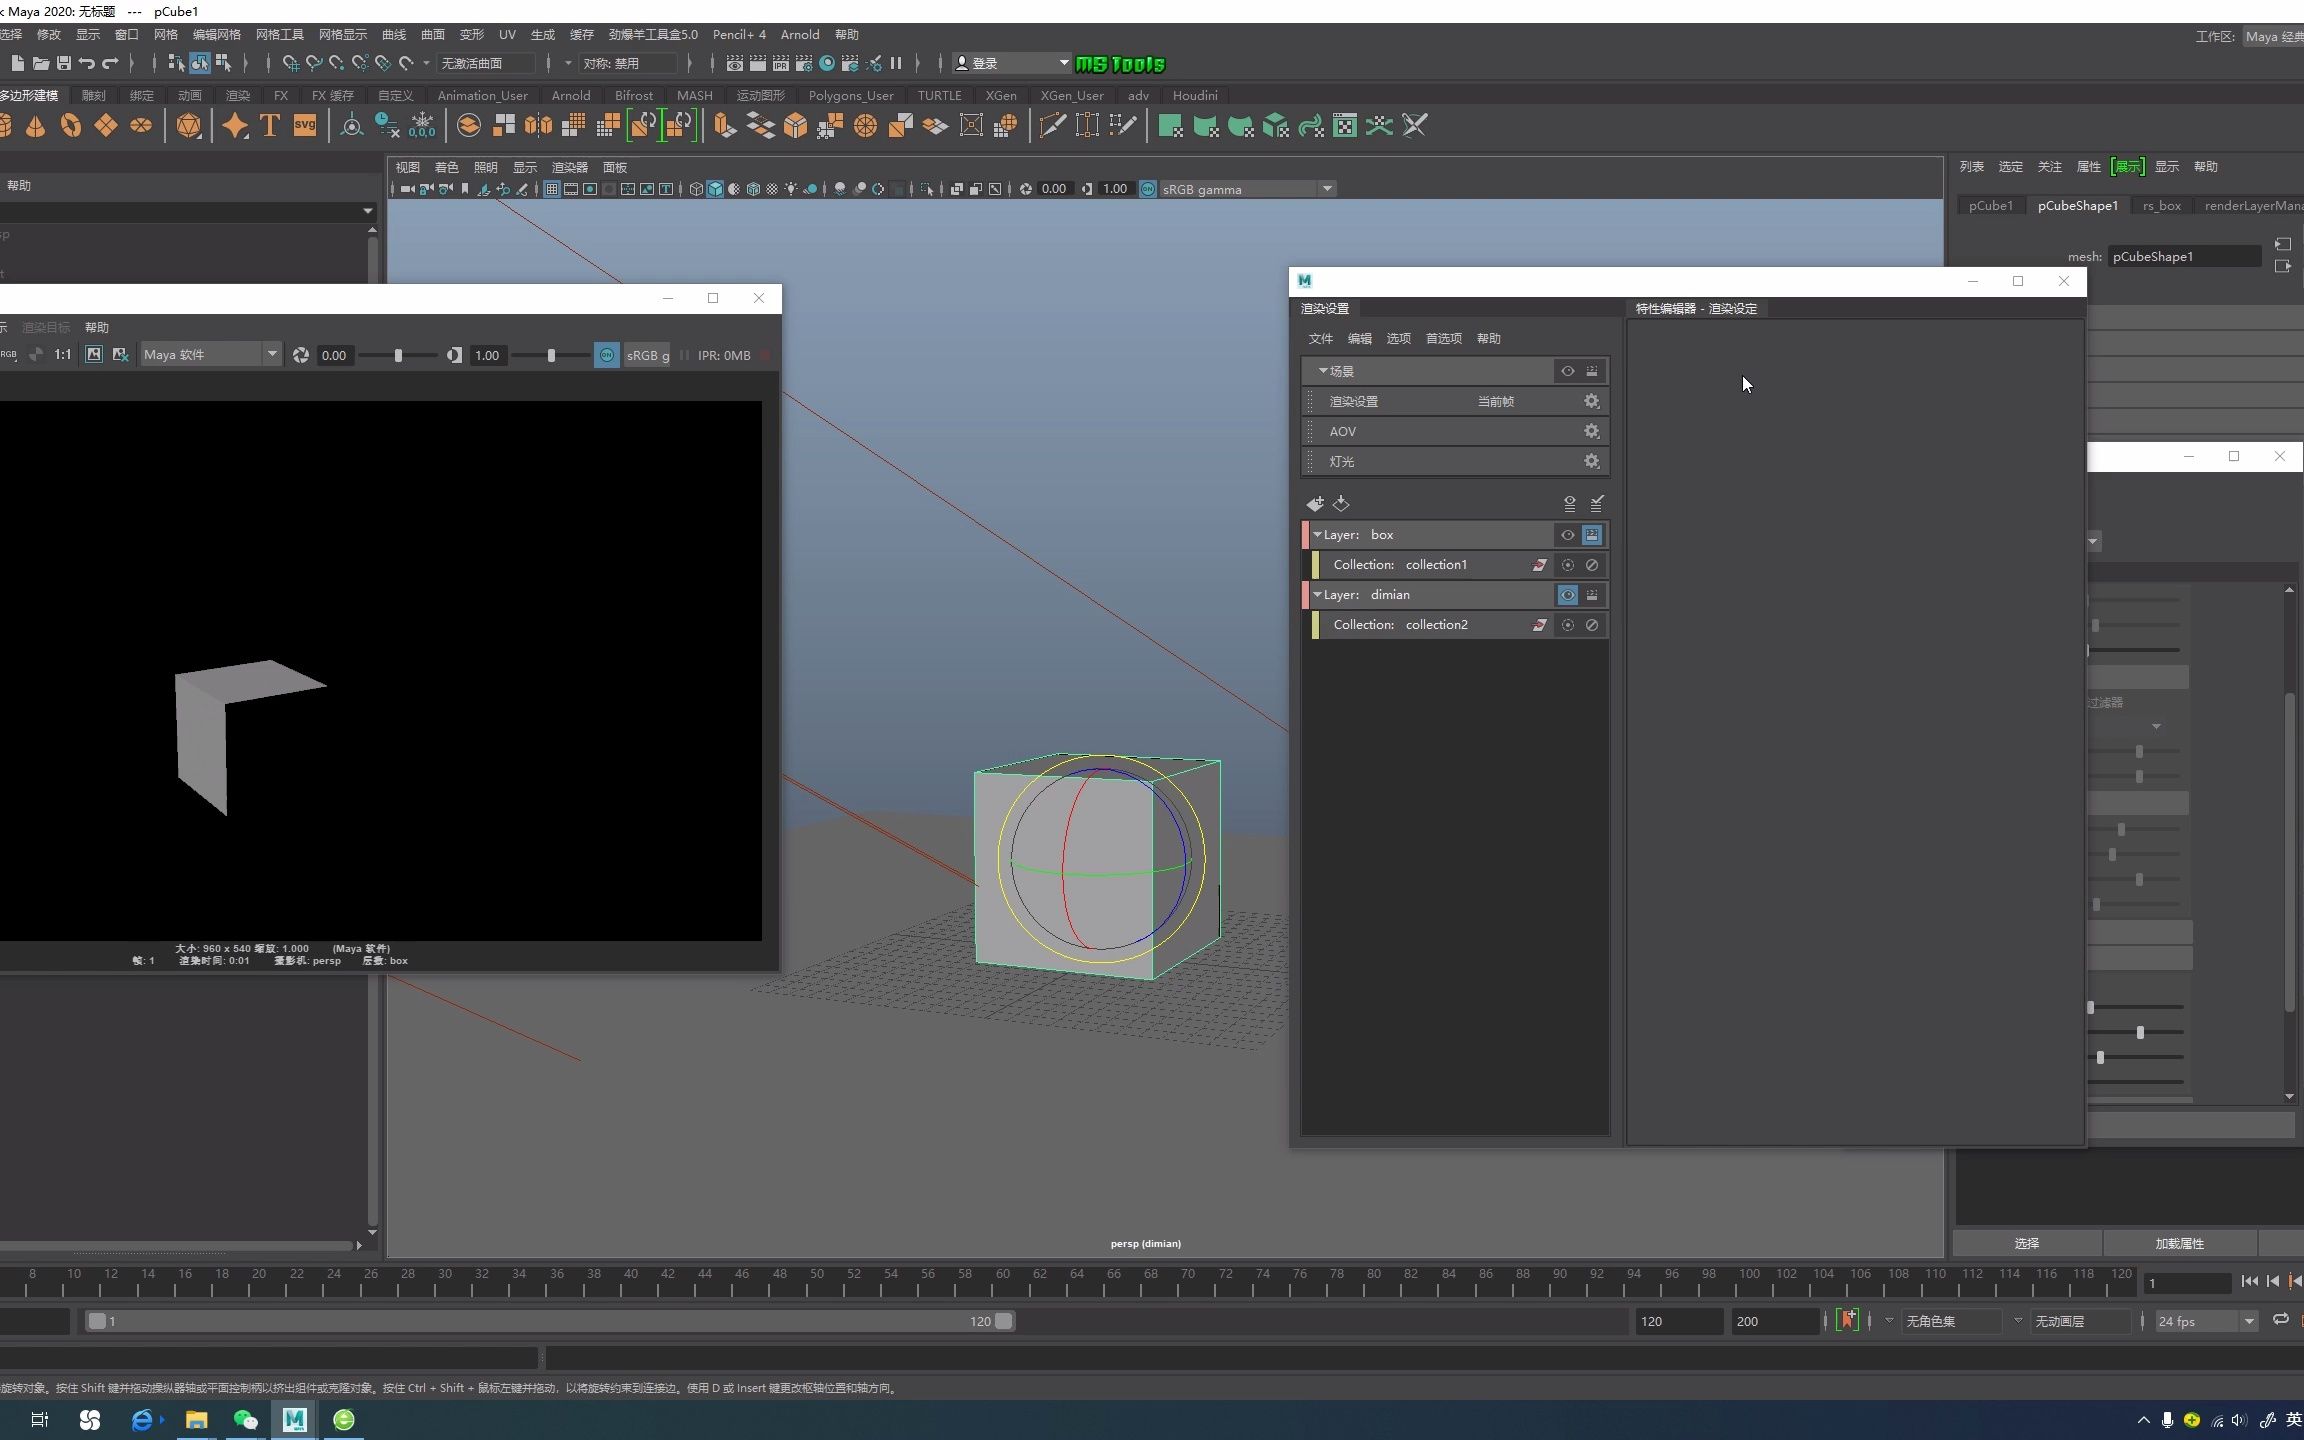The height and width of the screenshot is (1440, 2304).
Task: Open the AOV settings gear icon
Action: coord(1591,432)
